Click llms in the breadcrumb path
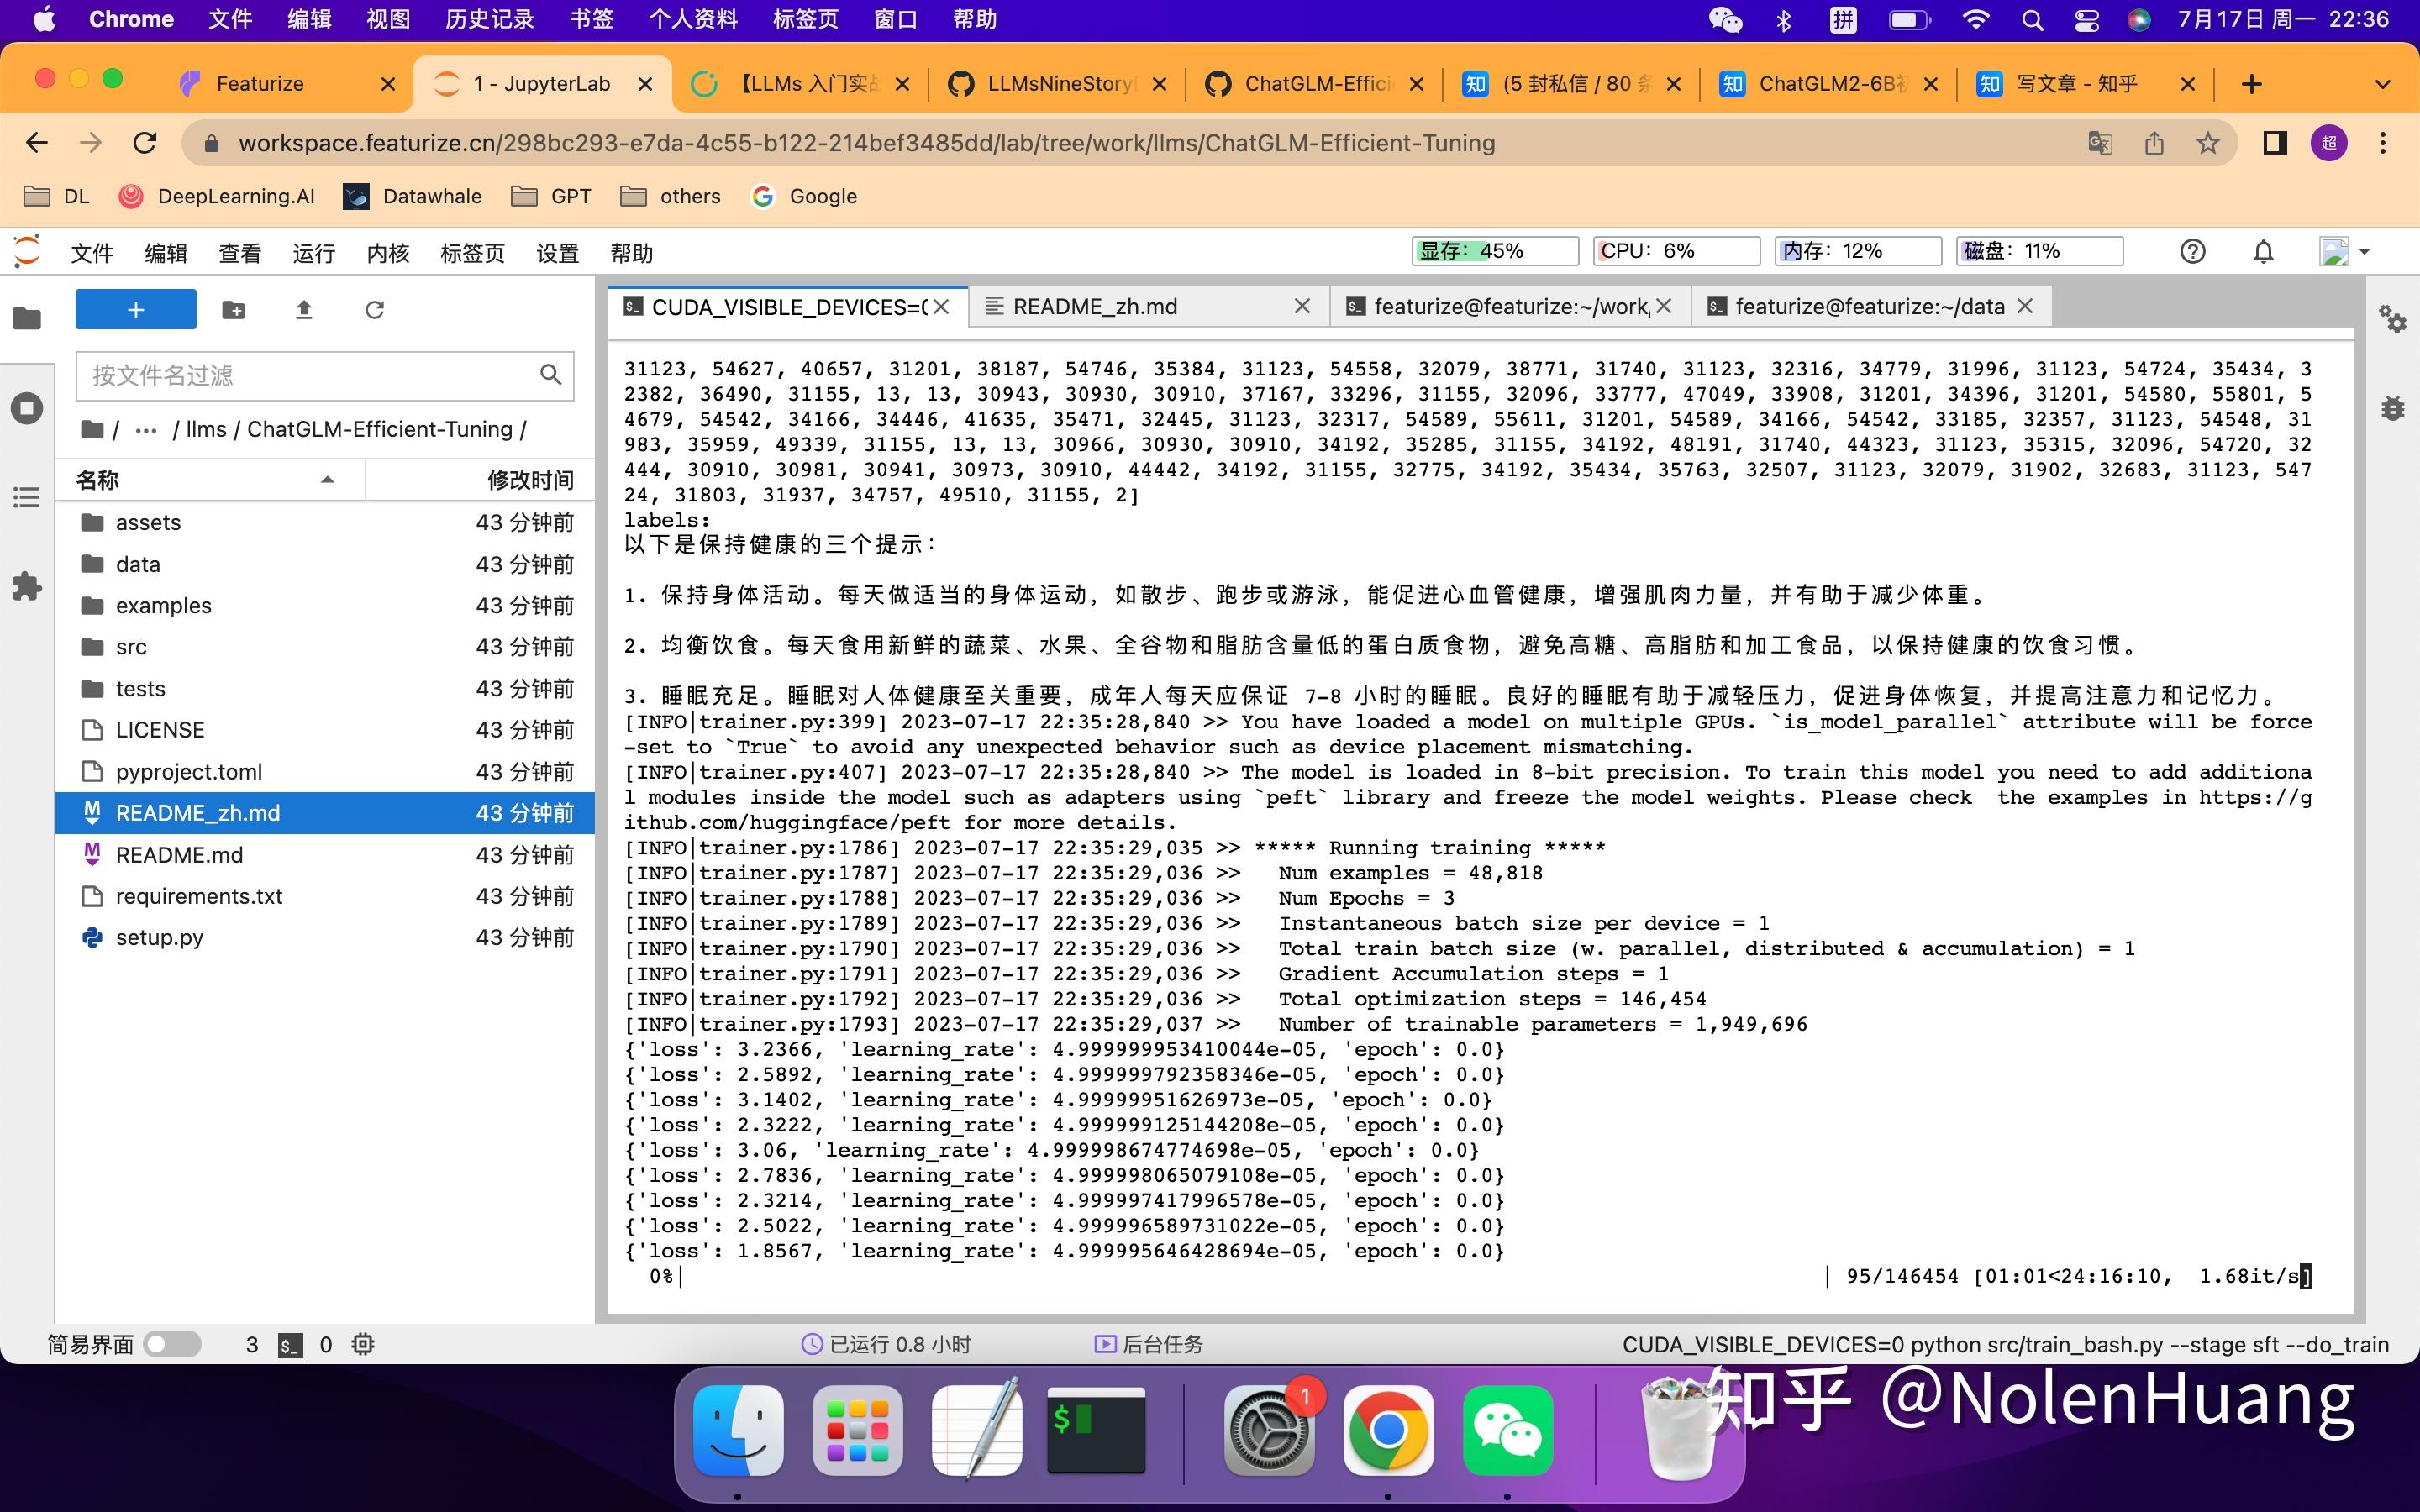This screenshot has width=2420, height=1512. (x=206, y=430)
